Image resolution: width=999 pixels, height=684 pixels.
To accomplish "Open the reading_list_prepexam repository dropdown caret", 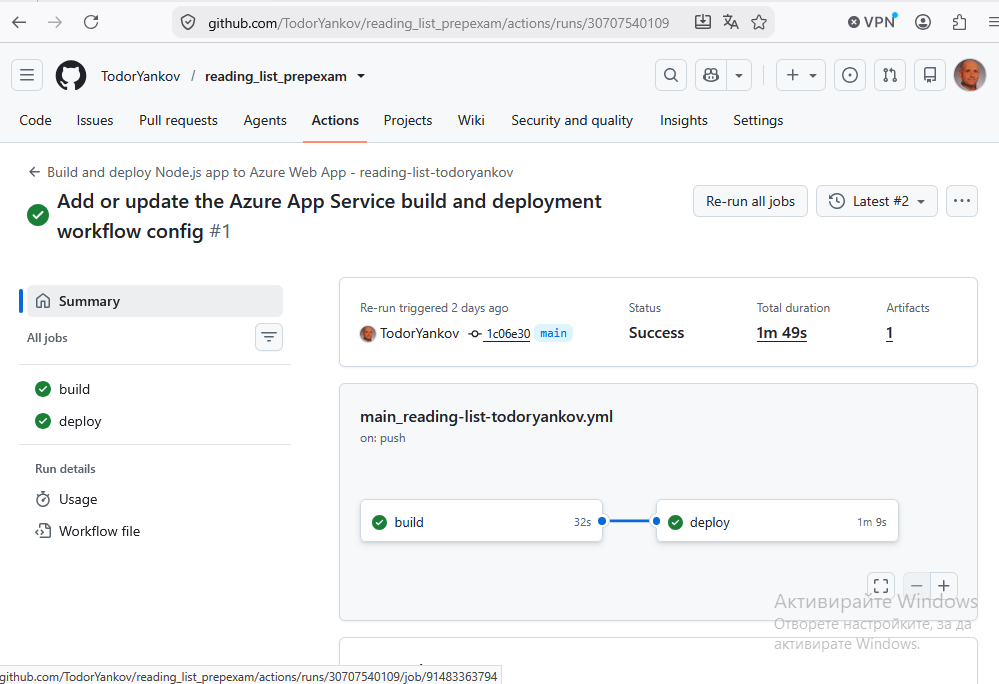I will [x=361, y=76].
